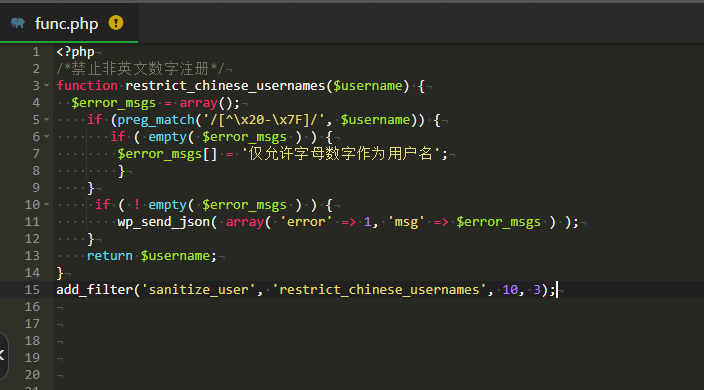
Task: Click 'add_filter' on line 15
Action: tap(94, 290)
